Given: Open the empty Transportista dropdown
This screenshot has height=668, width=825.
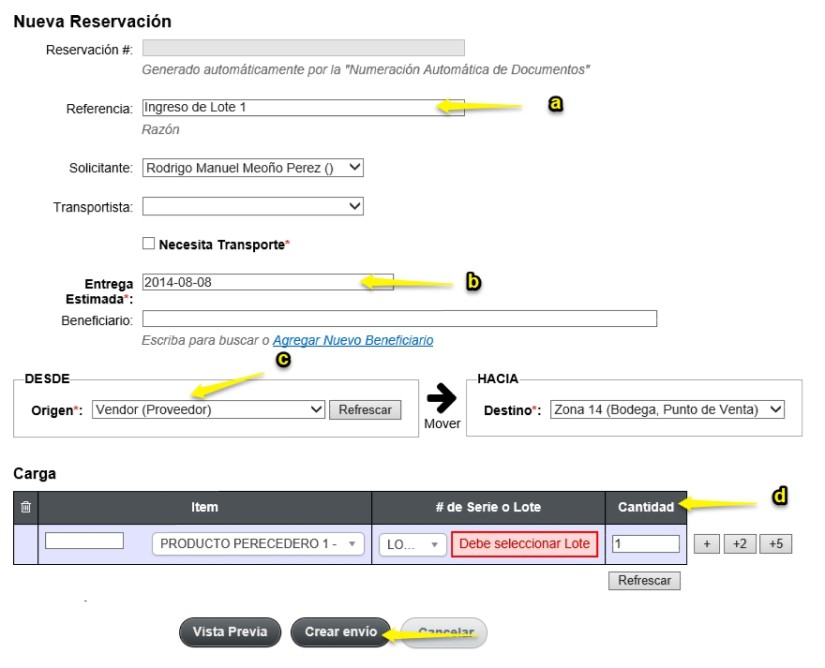Looking at the screenshot, I should pyautogui.click(x=253, y=206).
